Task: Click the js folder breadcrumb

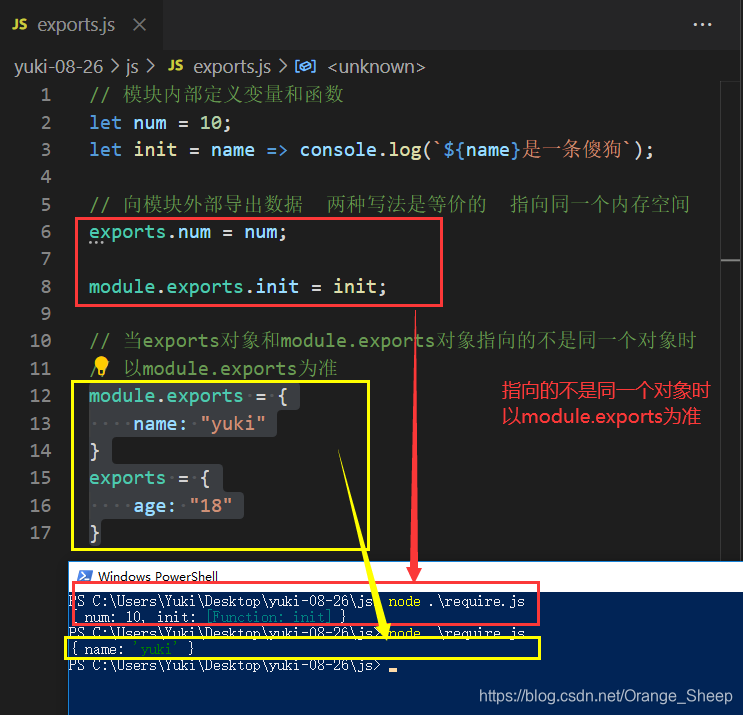Action: pos(132,67)
